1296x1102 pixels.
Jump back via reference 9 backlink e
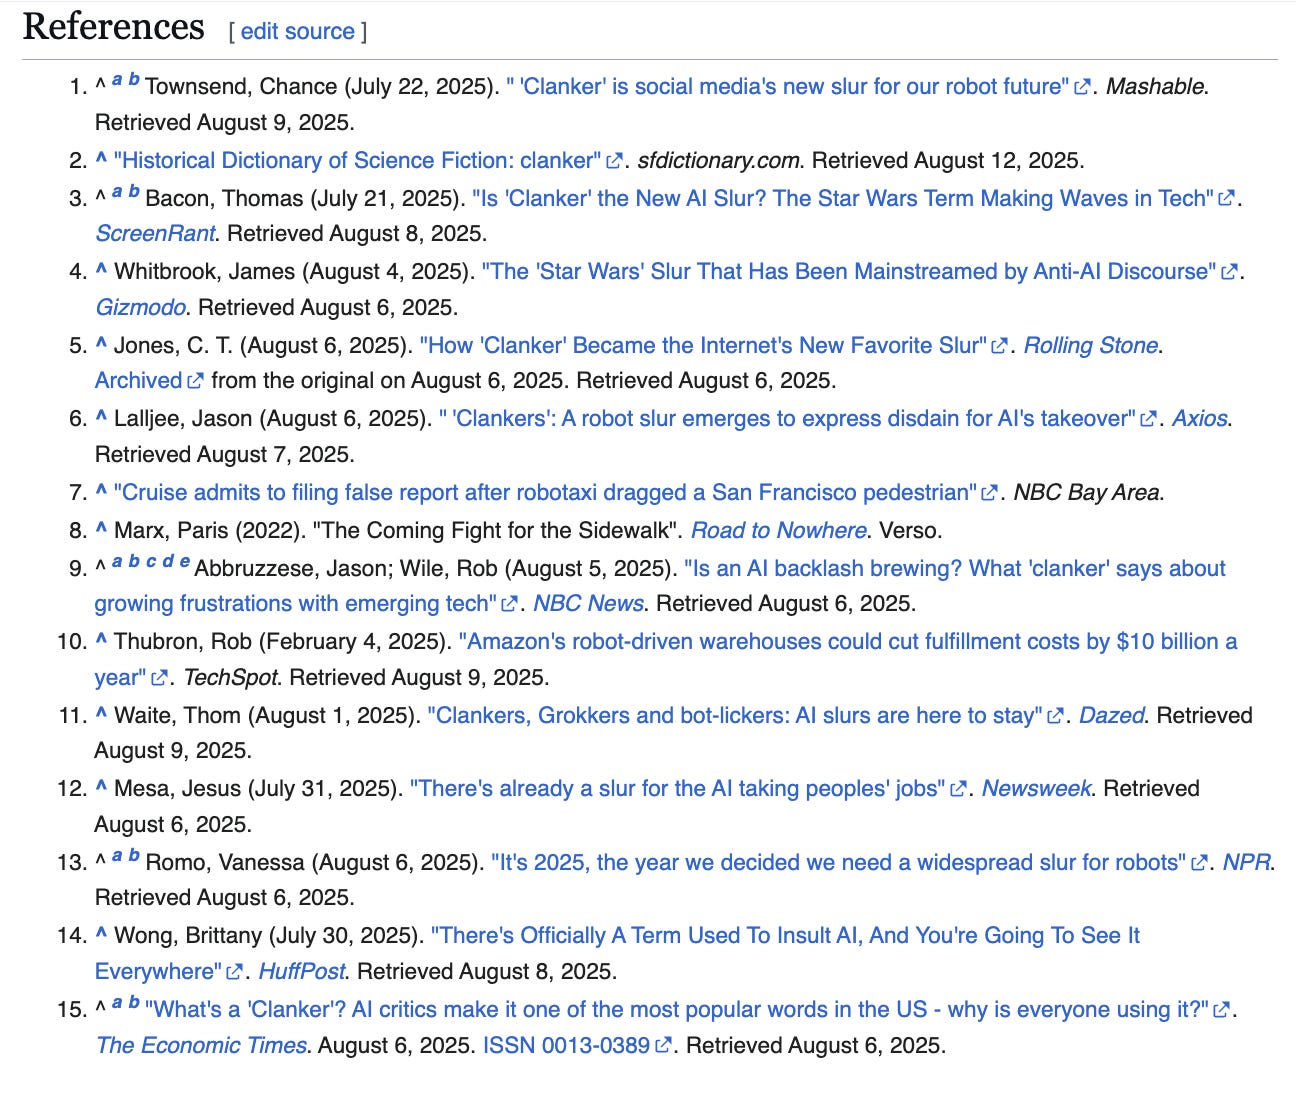[184, 562]
